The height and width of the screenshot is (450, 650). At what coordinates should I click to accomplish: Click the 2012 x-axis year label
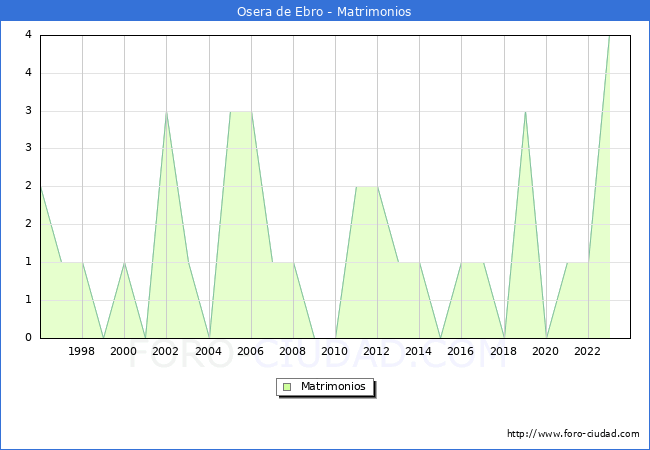(x=377, y=351)
